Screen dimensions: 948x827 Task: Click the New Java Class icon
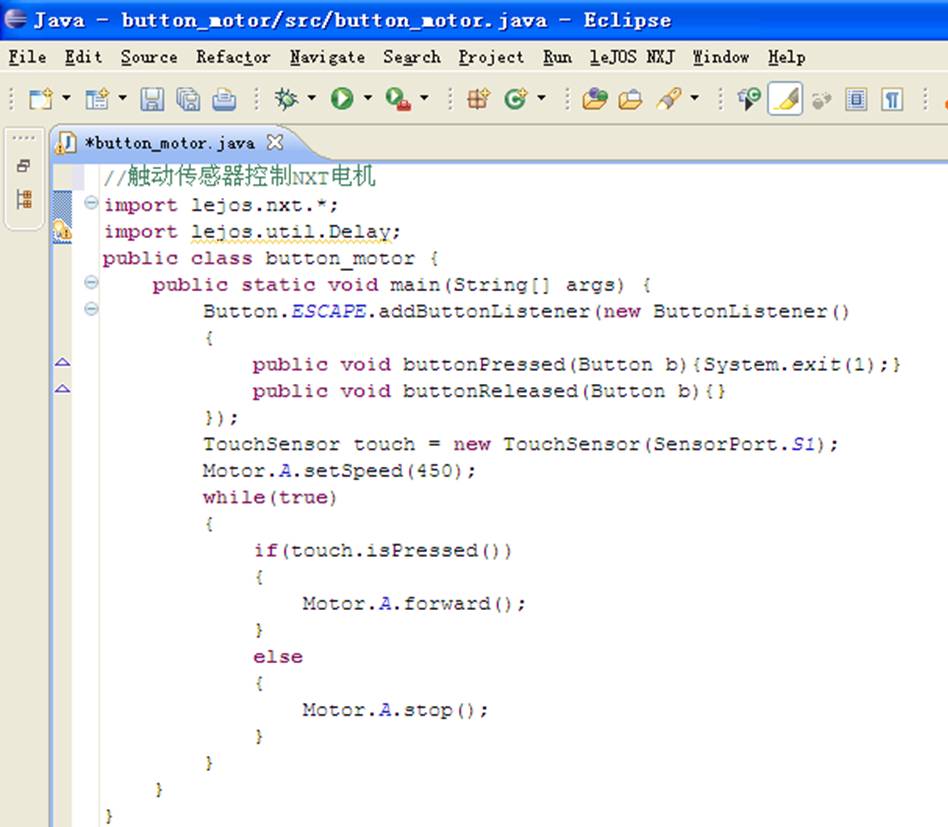pos(516,98)
